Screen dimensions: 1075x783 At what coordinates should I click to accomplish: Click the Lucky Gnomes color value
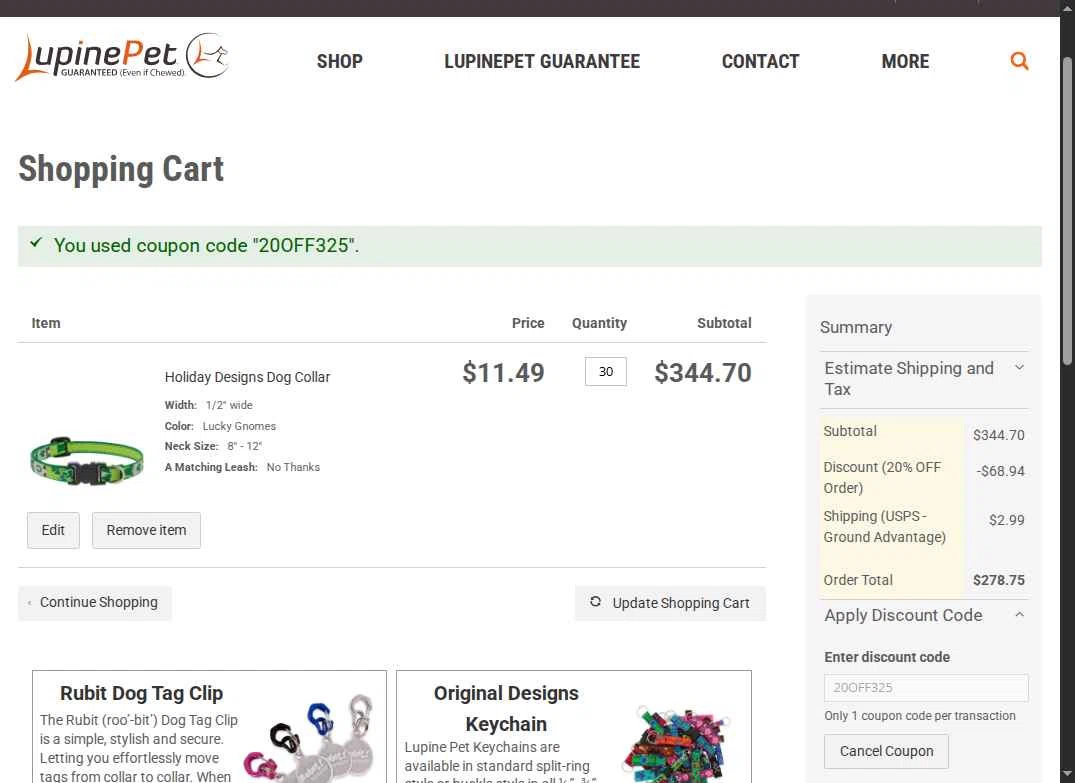click(239, 426)
